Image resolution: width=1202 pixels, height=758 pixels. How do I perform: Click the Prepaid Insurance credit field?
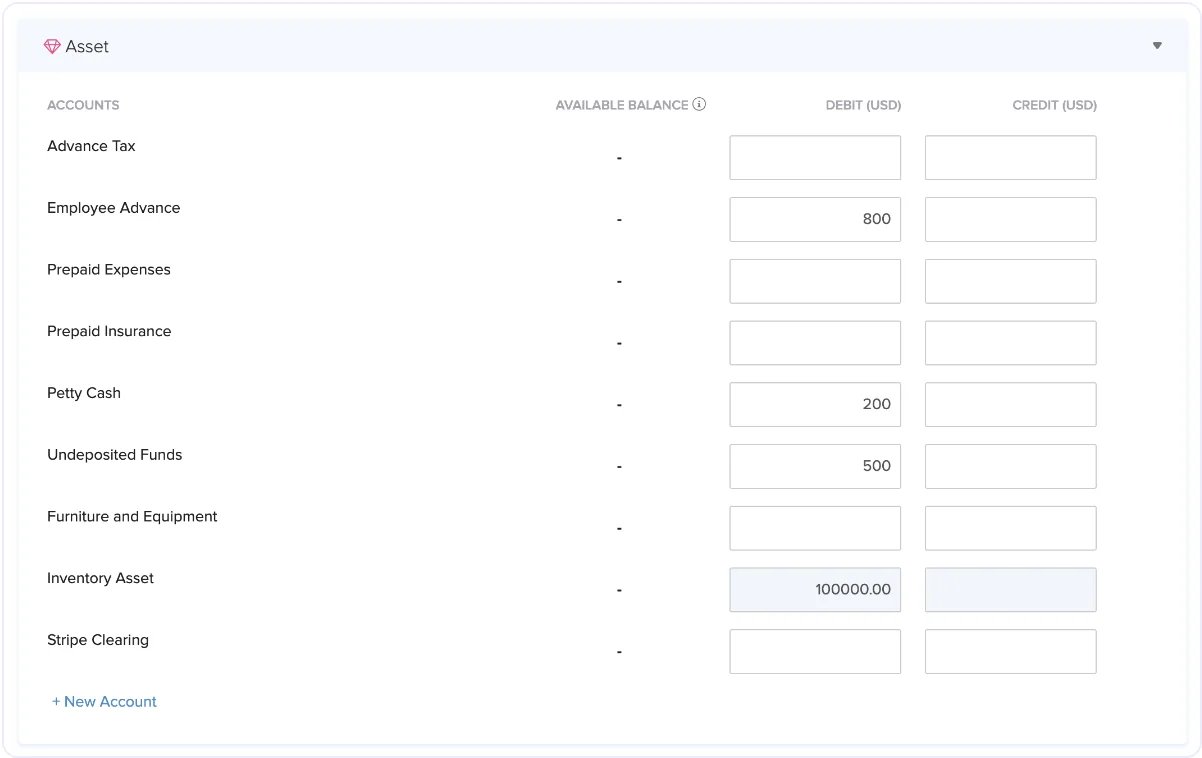(1010, 343)
